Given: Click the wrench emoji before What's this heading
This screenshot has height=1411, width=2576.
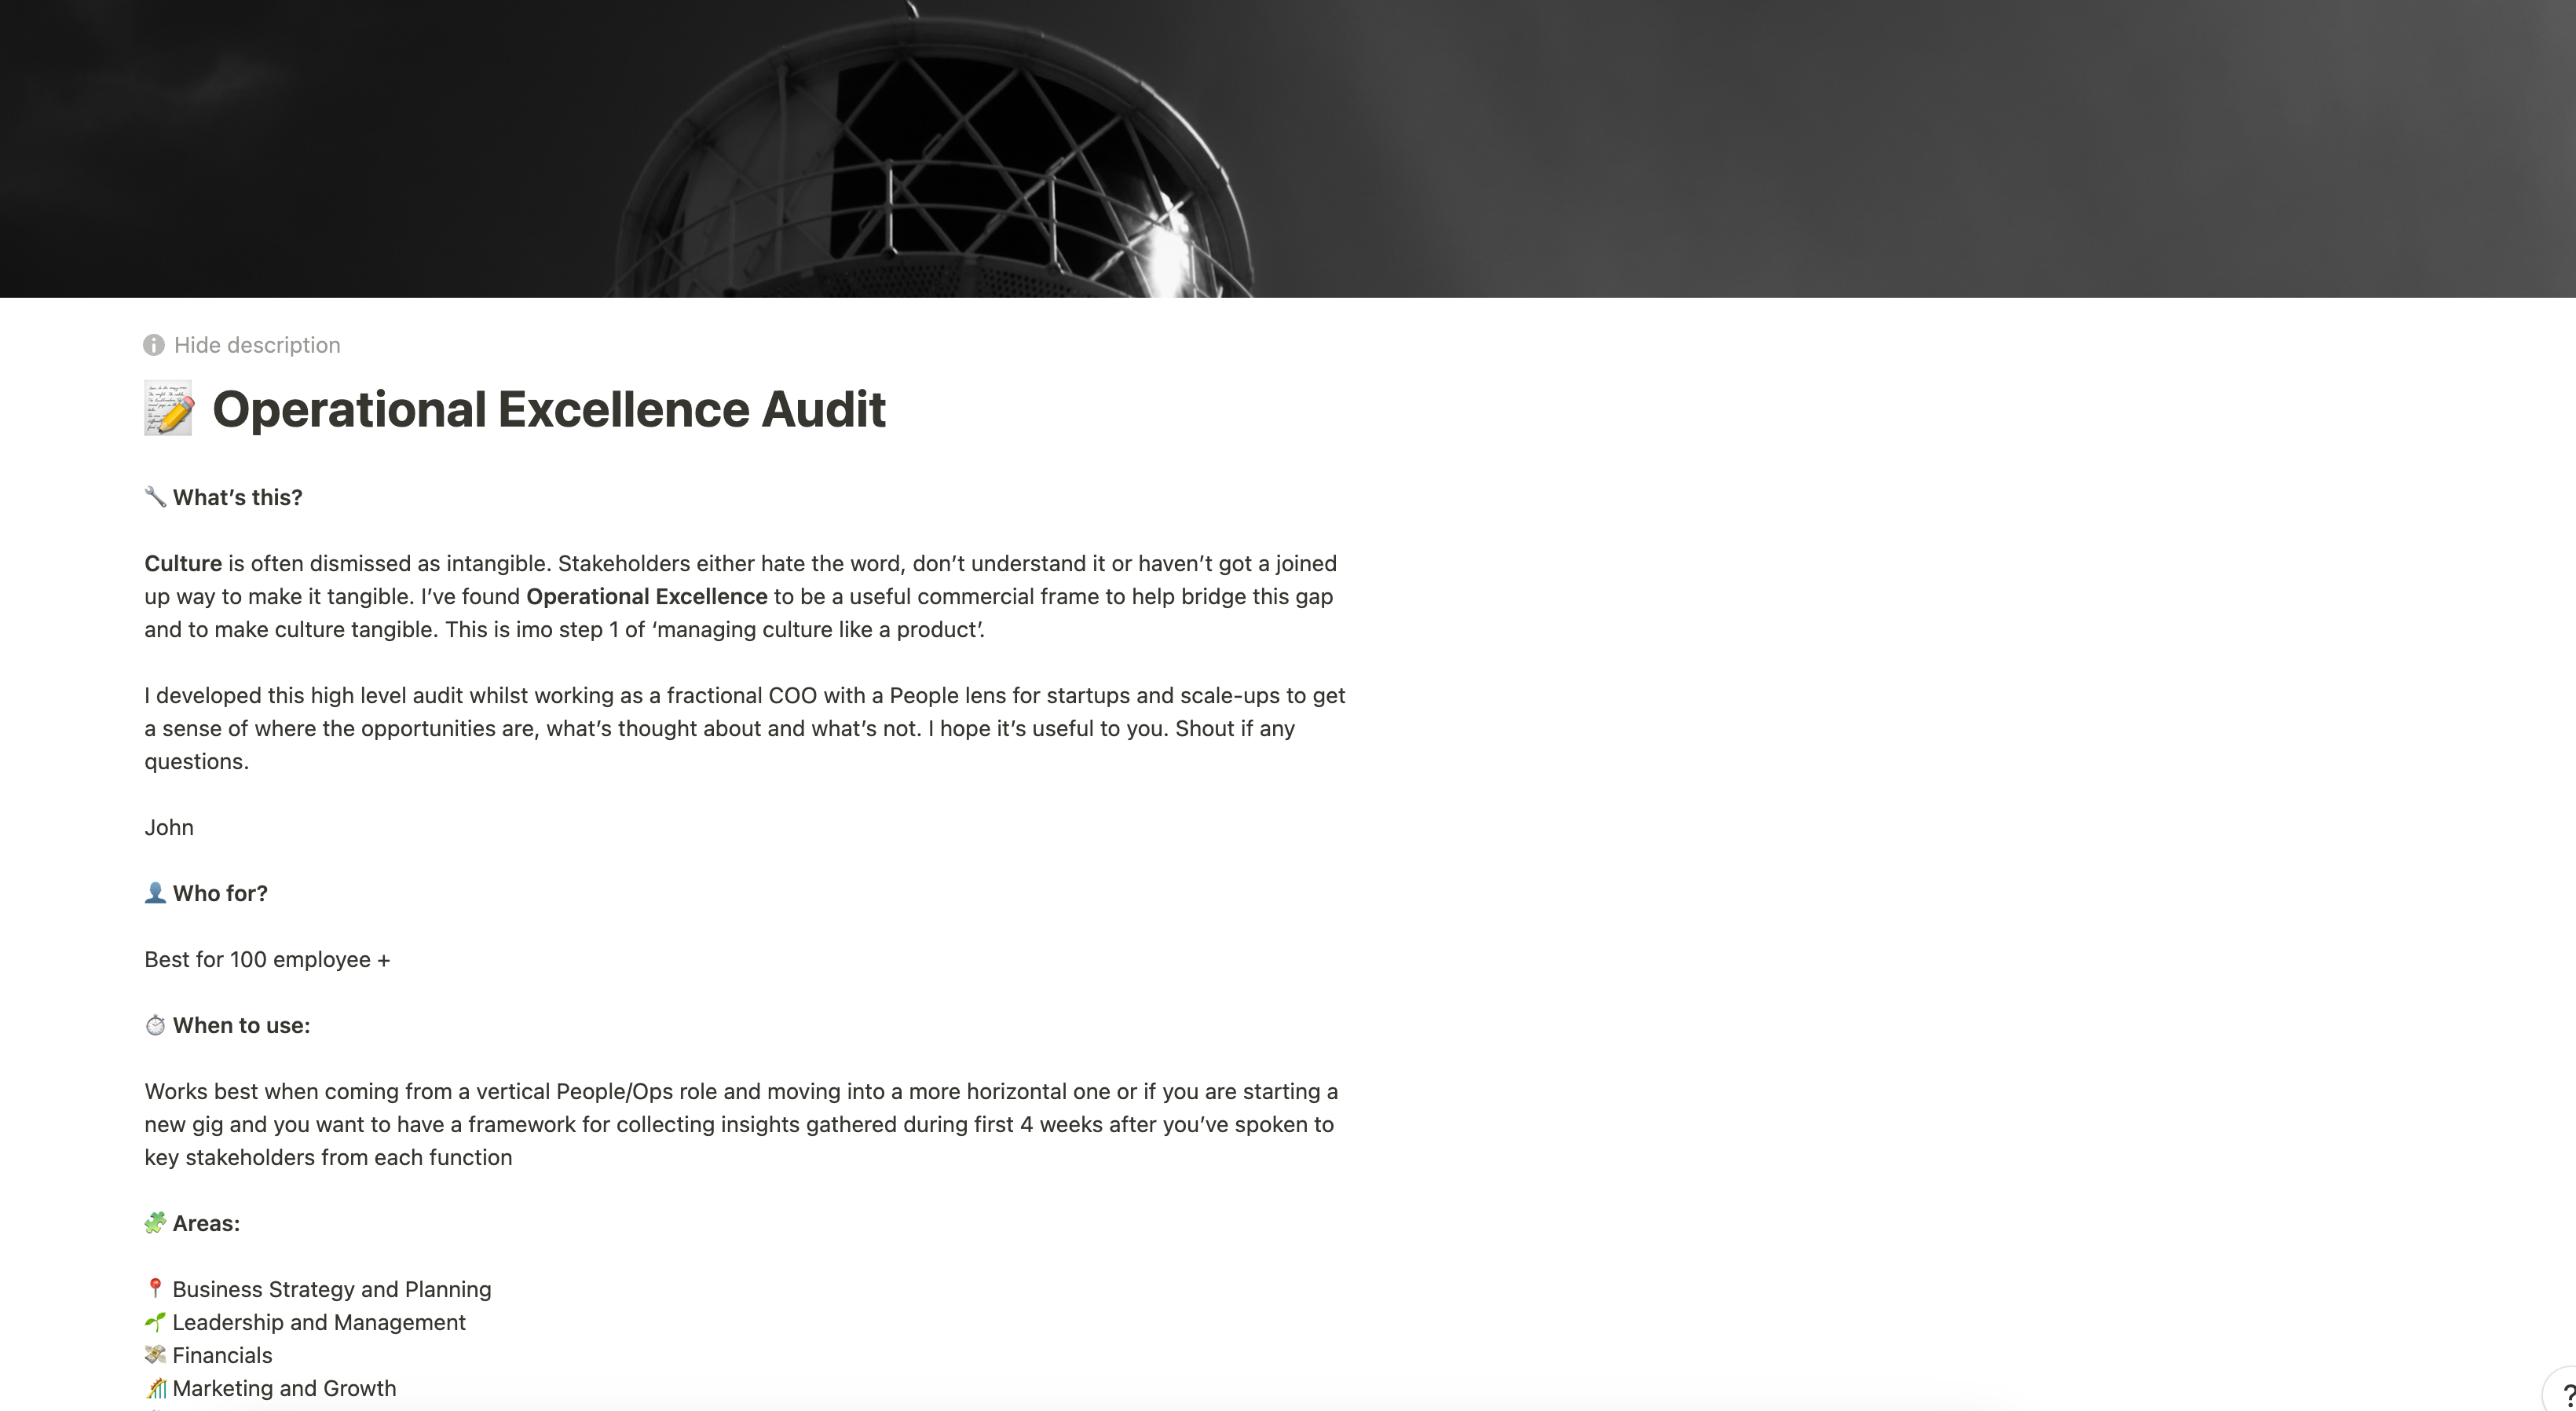Looking at the screenshot, I should 153,496.
